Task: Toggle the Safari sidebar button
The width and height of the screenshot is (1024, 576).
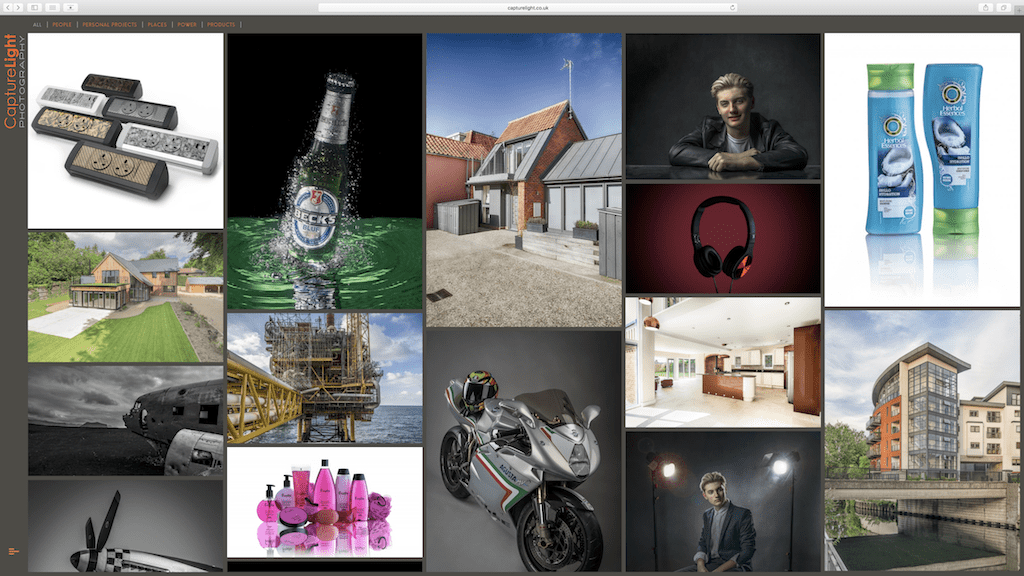Action: click(35, 7)
